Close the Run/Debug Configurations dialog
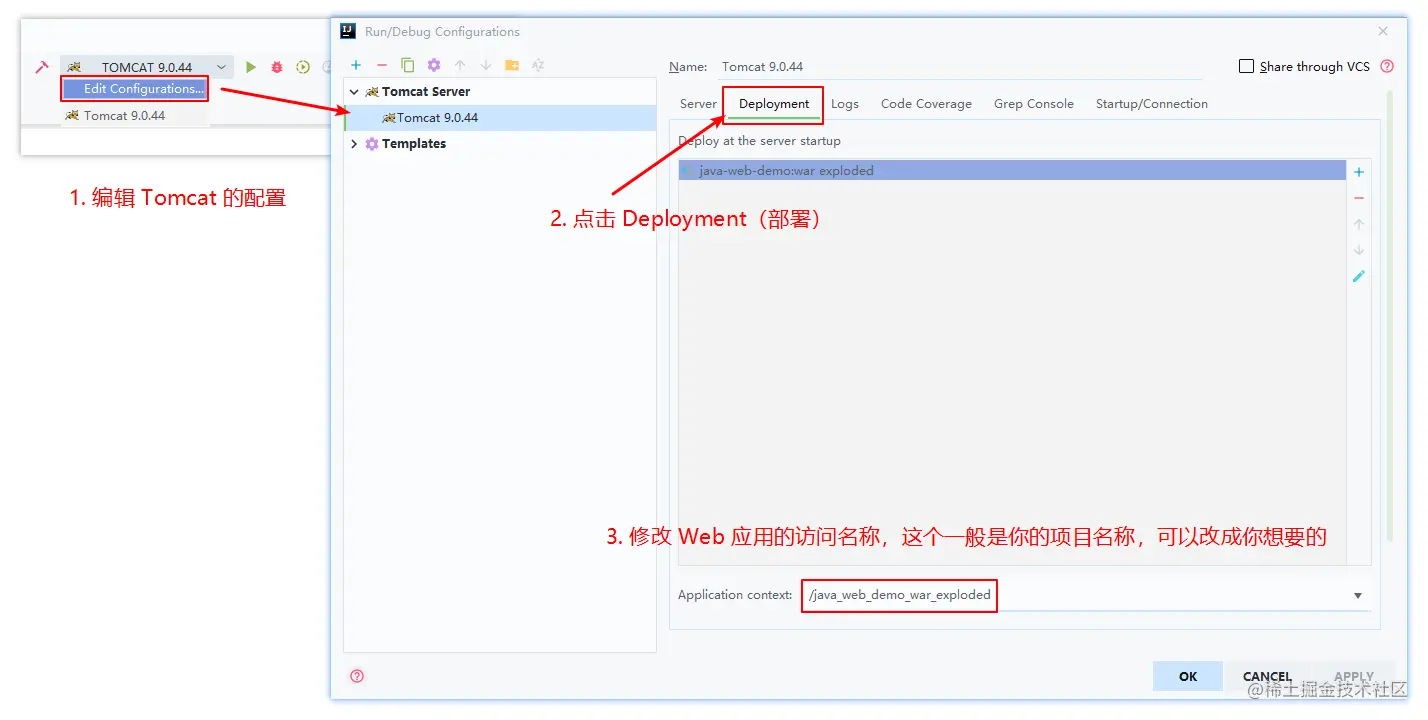1428x720 pixels. pyautogui.click(x=1383, y=31)
